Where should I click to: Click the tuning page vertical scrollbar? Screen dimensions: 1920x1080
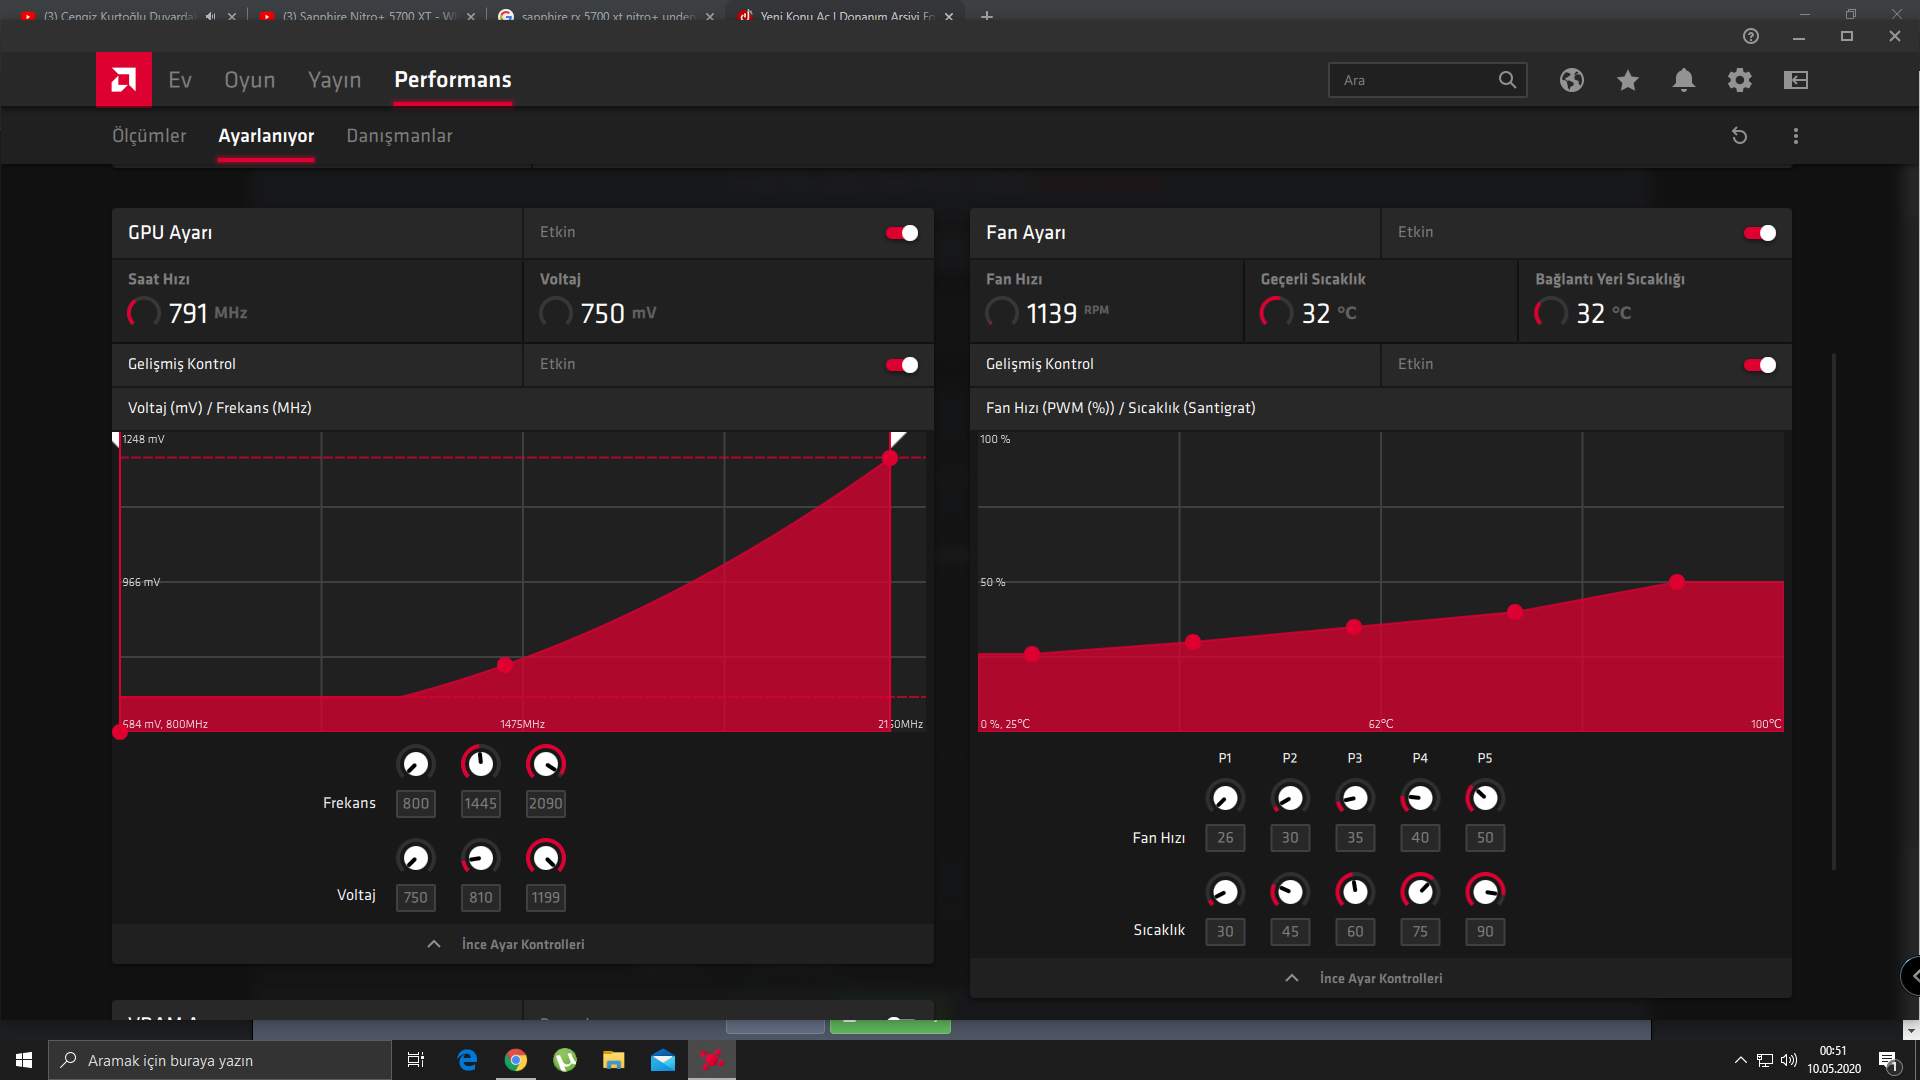pyautogui.click(x=1834, y=612)
